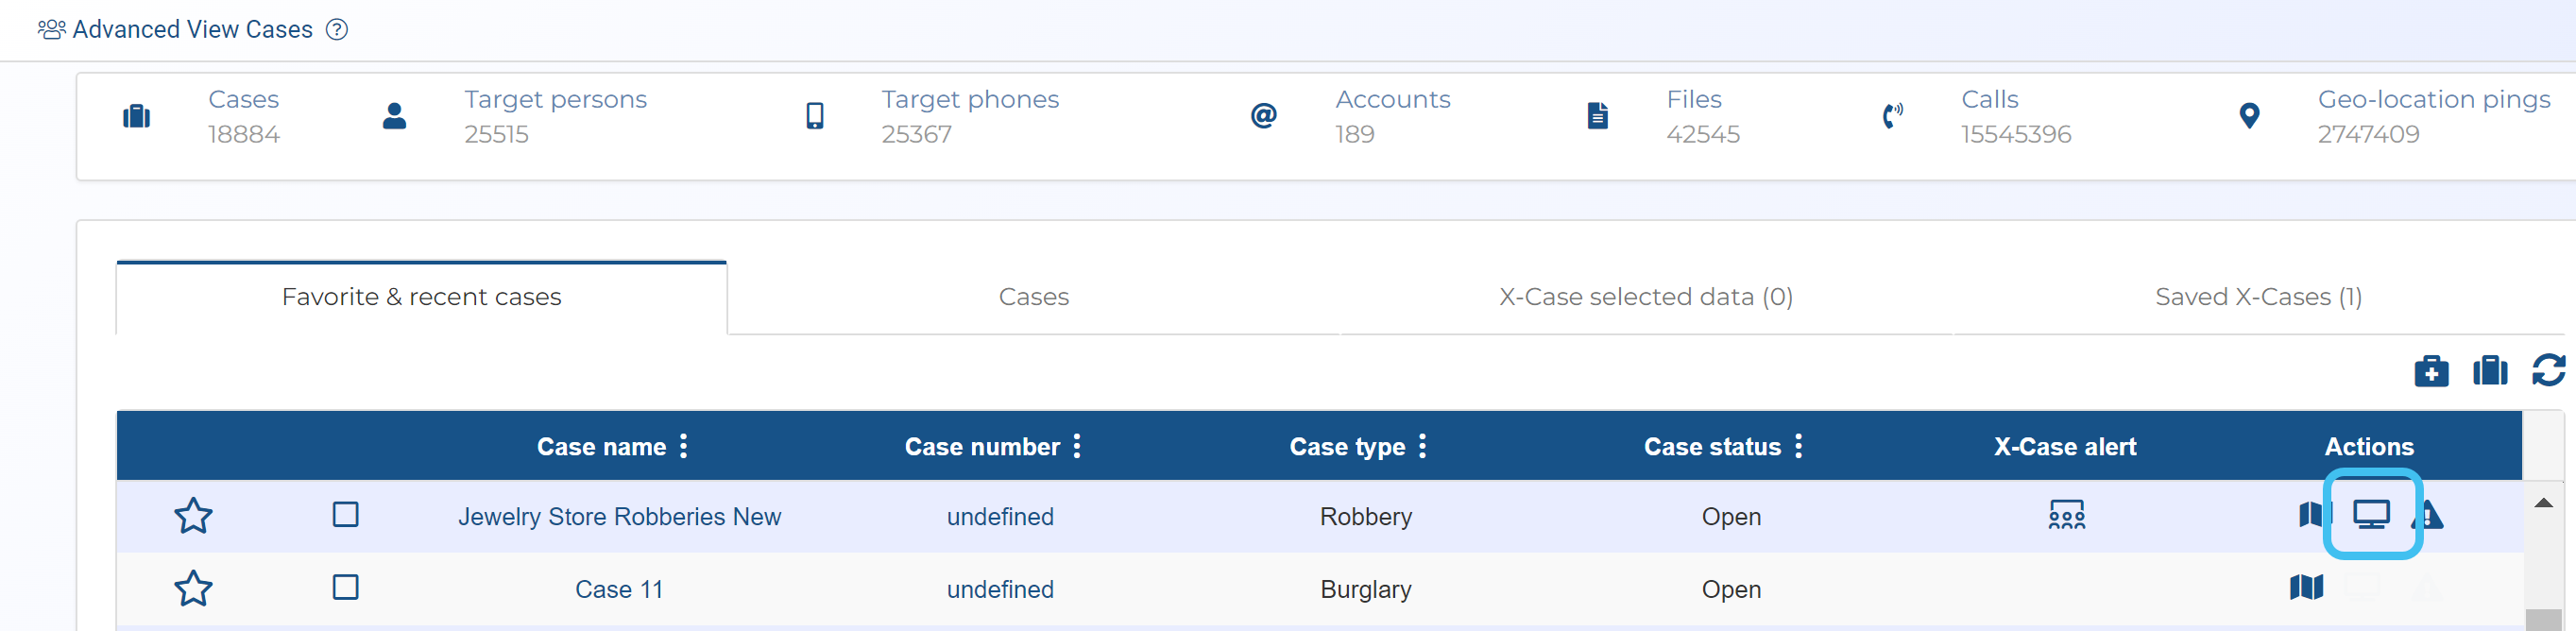This screenshot has height=631, width=2576.
Task: Click the suitcase icon beside the refresh icon
Action: 2489,371
